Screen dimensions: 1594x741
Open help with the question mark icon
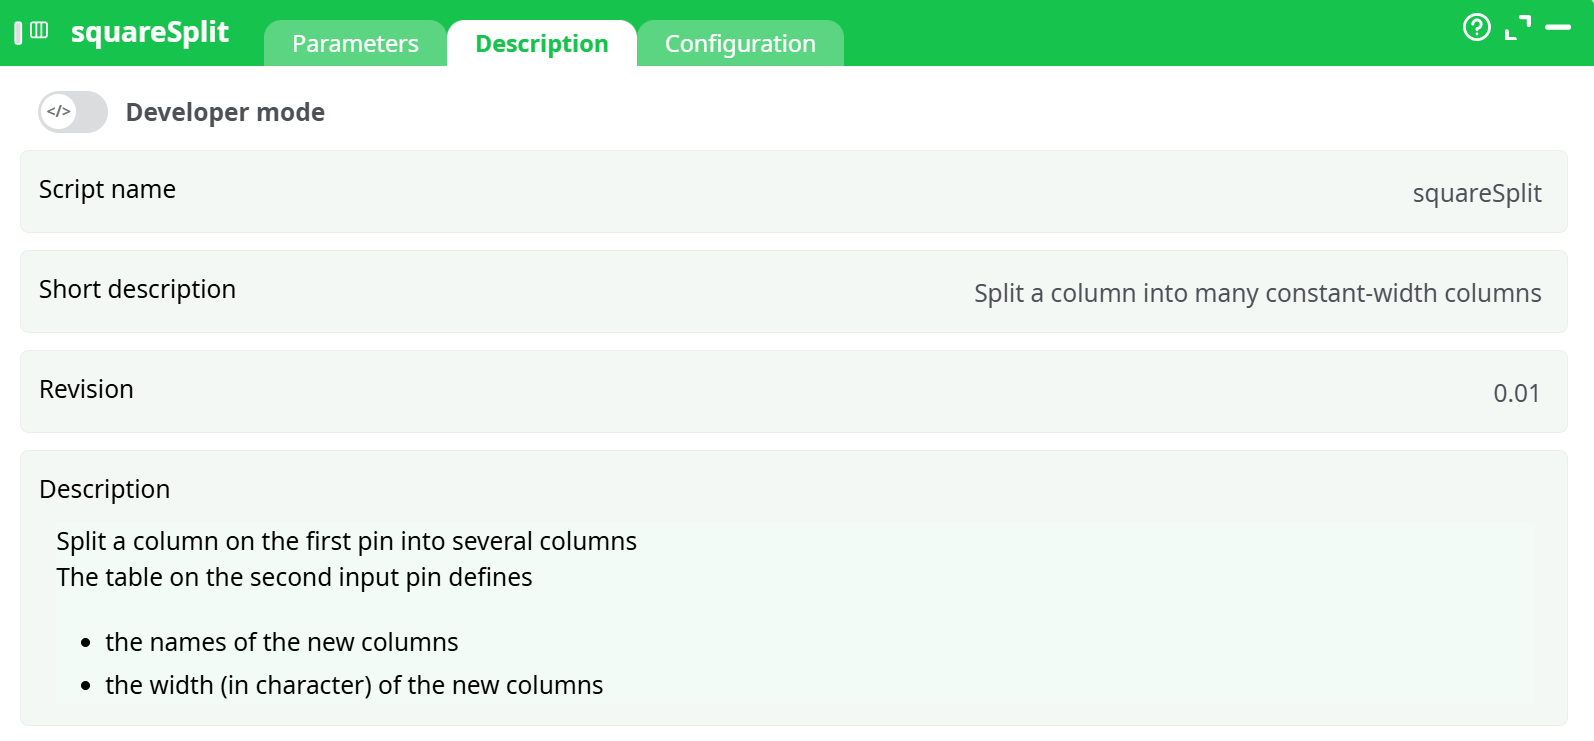click(1476, 27)
